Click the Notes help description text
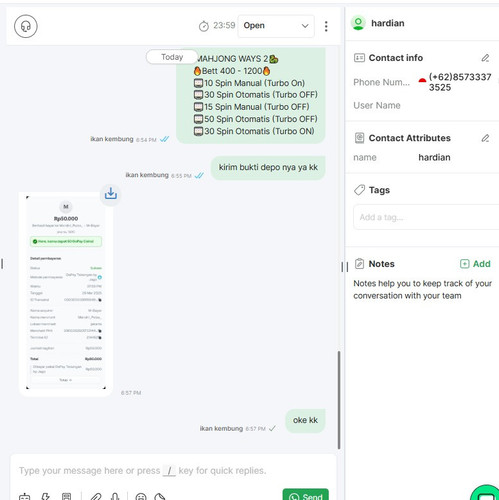499x500 pixels. click(x=422, y=289)
